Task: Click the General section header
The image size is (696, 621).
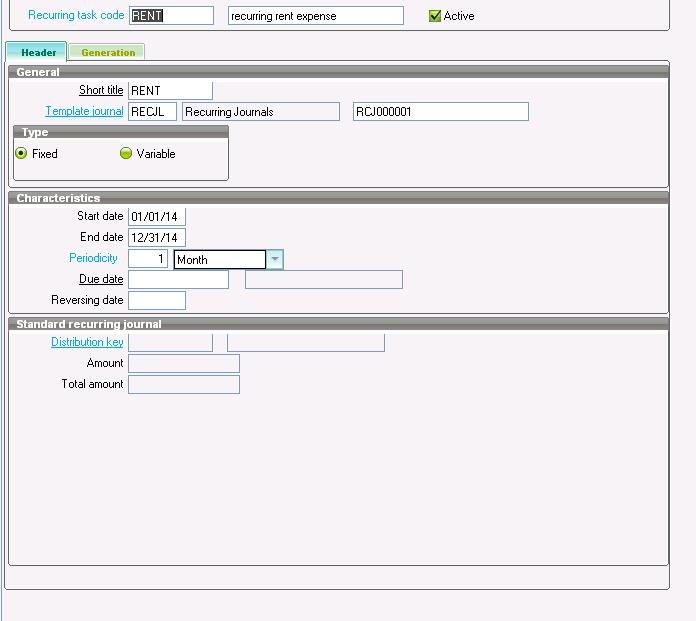Action: tap(338, 71)
